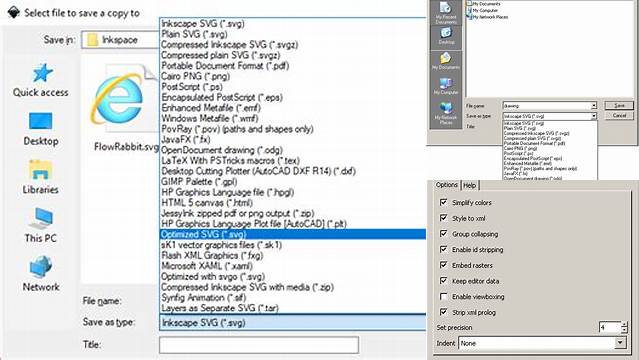Viewport: 639px width, 360px height.
Task: Select the This PC icon
Action: [x=41, y=218]
